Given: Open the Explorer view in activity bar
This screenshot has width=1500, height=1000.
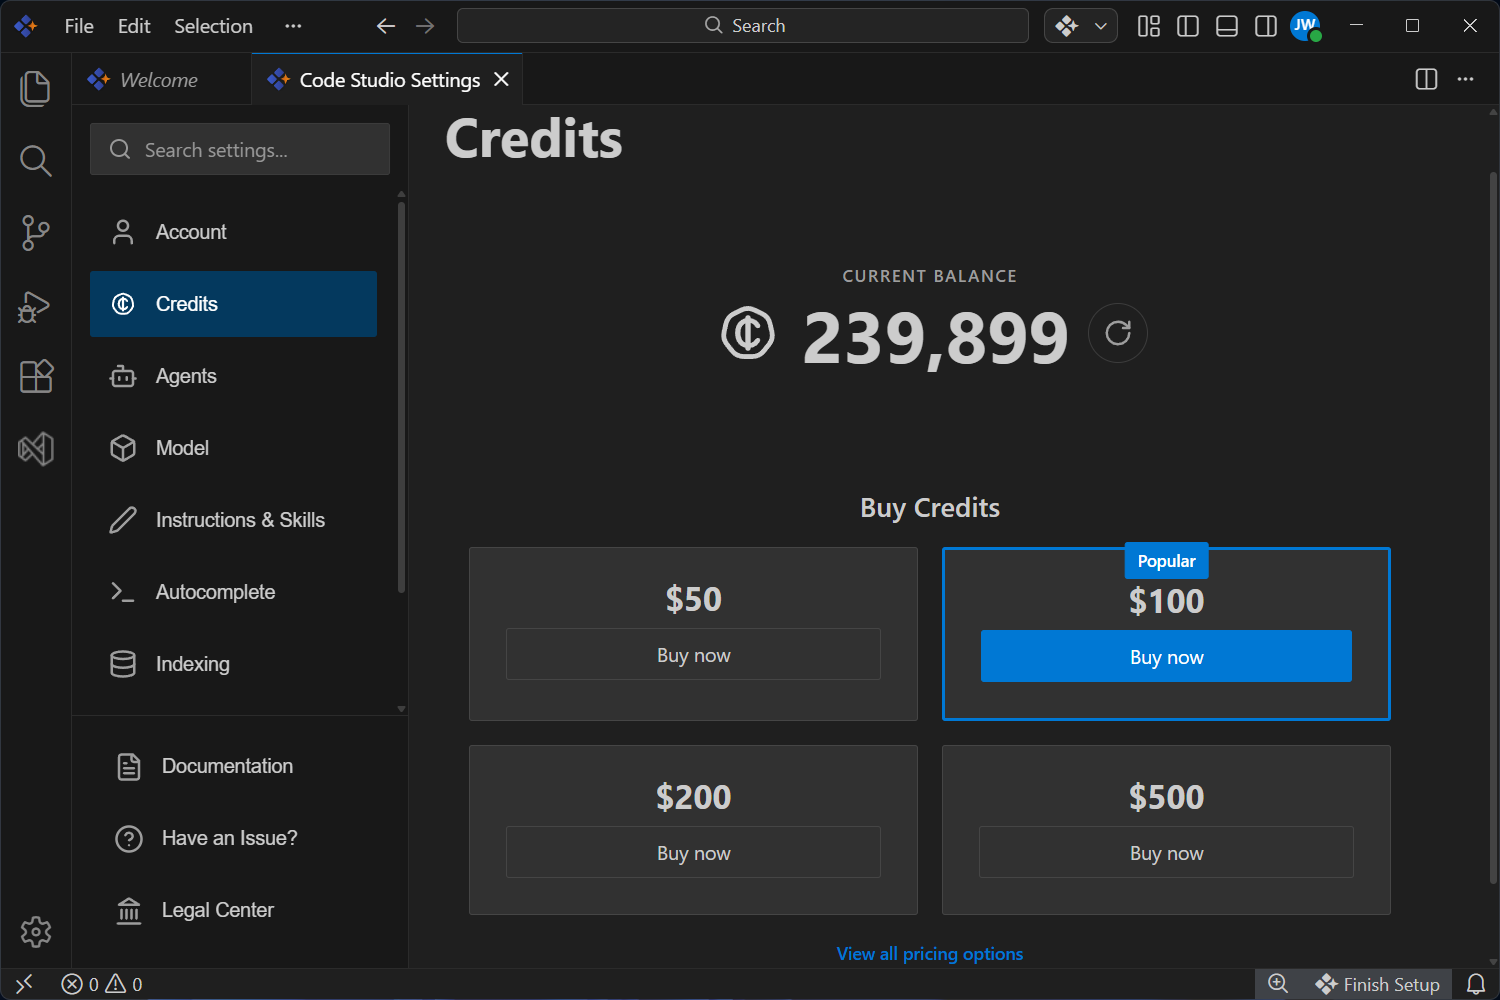Looking at the screenshot, I should (35, 88).
